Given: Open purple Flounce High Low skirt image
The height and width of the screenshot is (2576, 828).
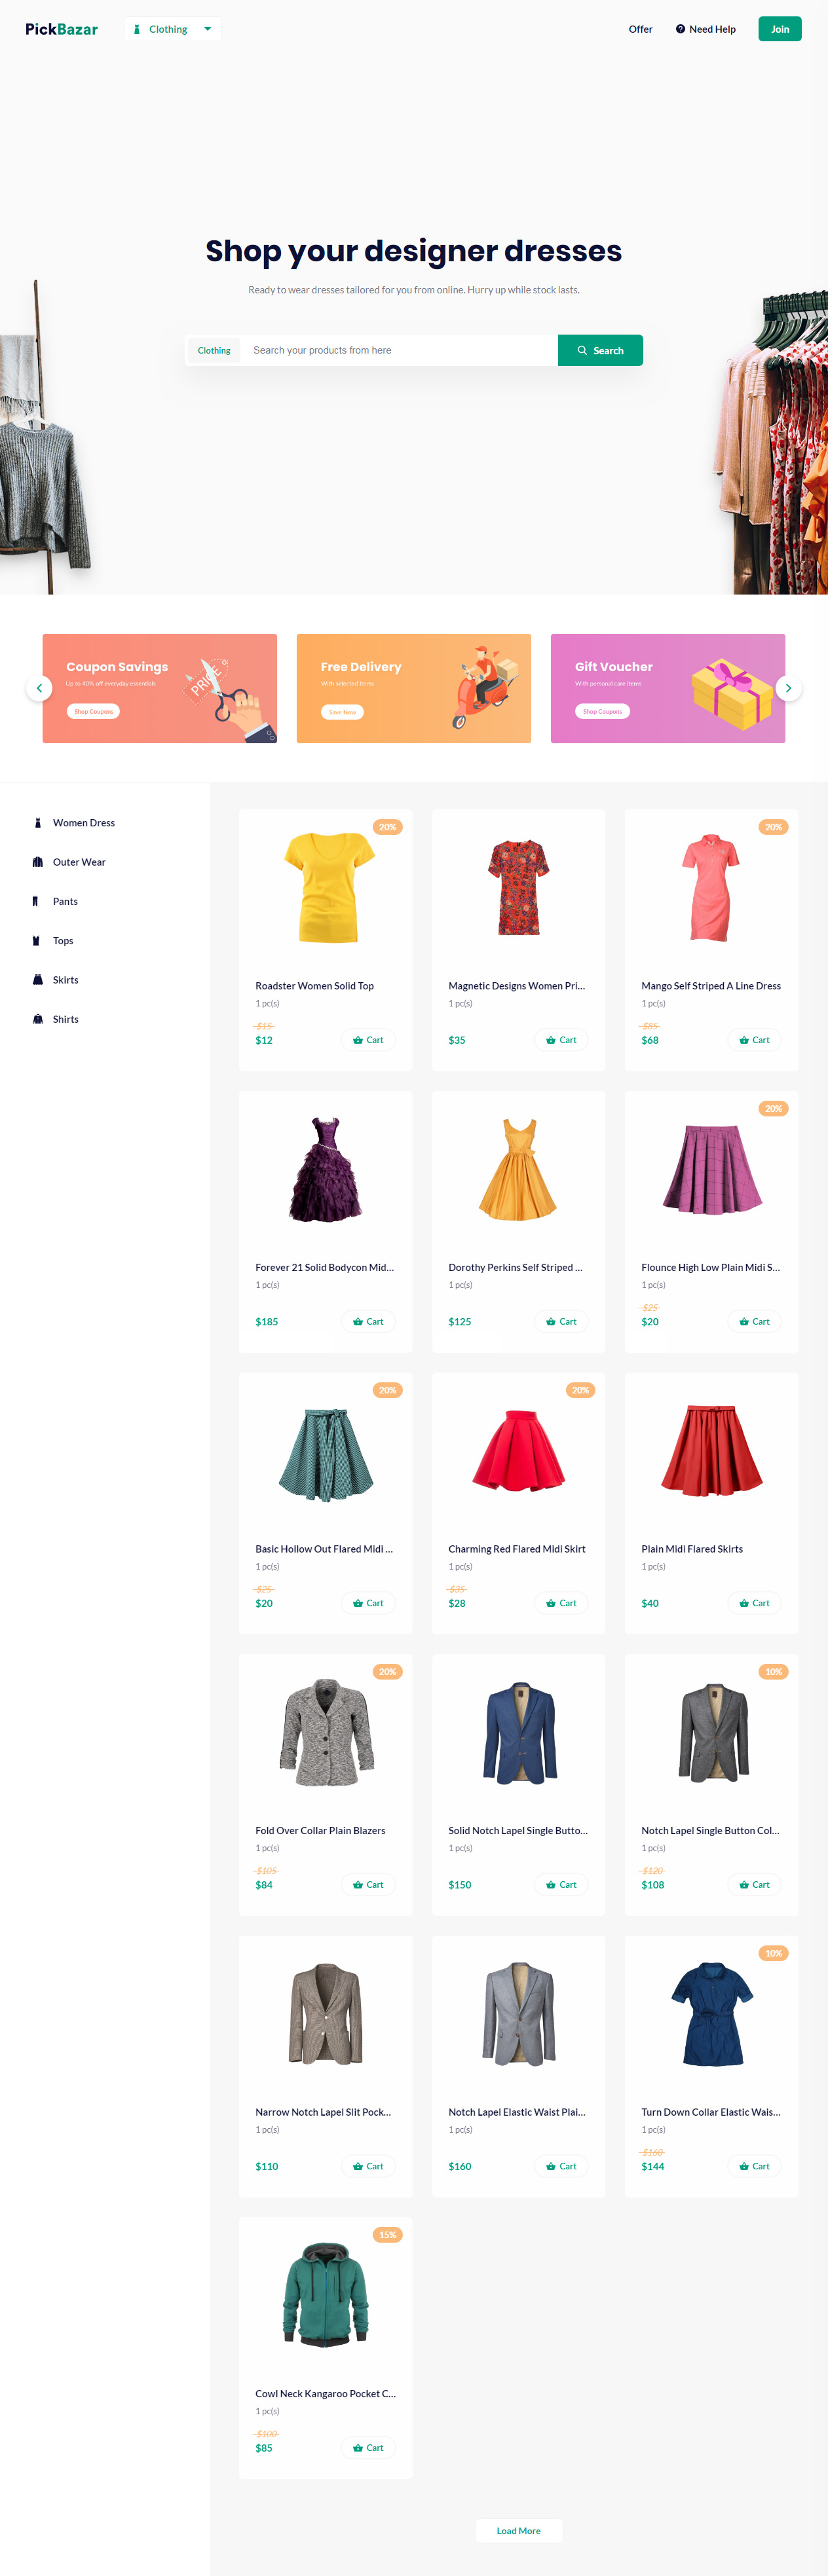Looking at the screenshot, I should coord(712,1169).
